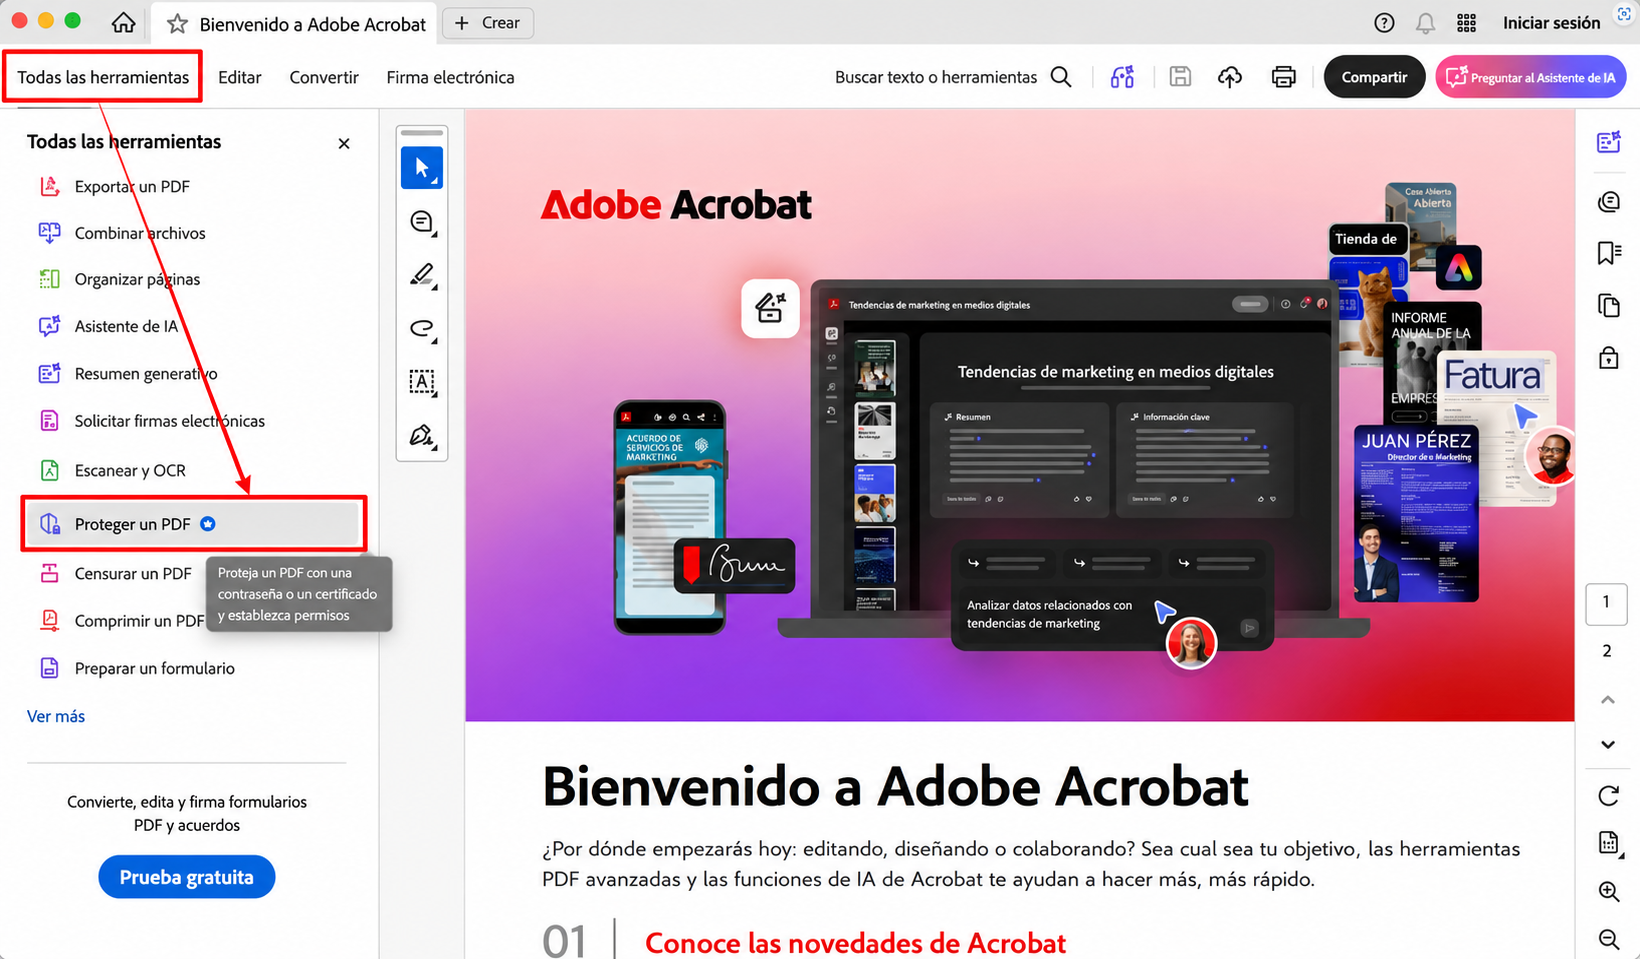Open the Editar menu
The width and height of the screenshot is (1640, 959).
240,77
